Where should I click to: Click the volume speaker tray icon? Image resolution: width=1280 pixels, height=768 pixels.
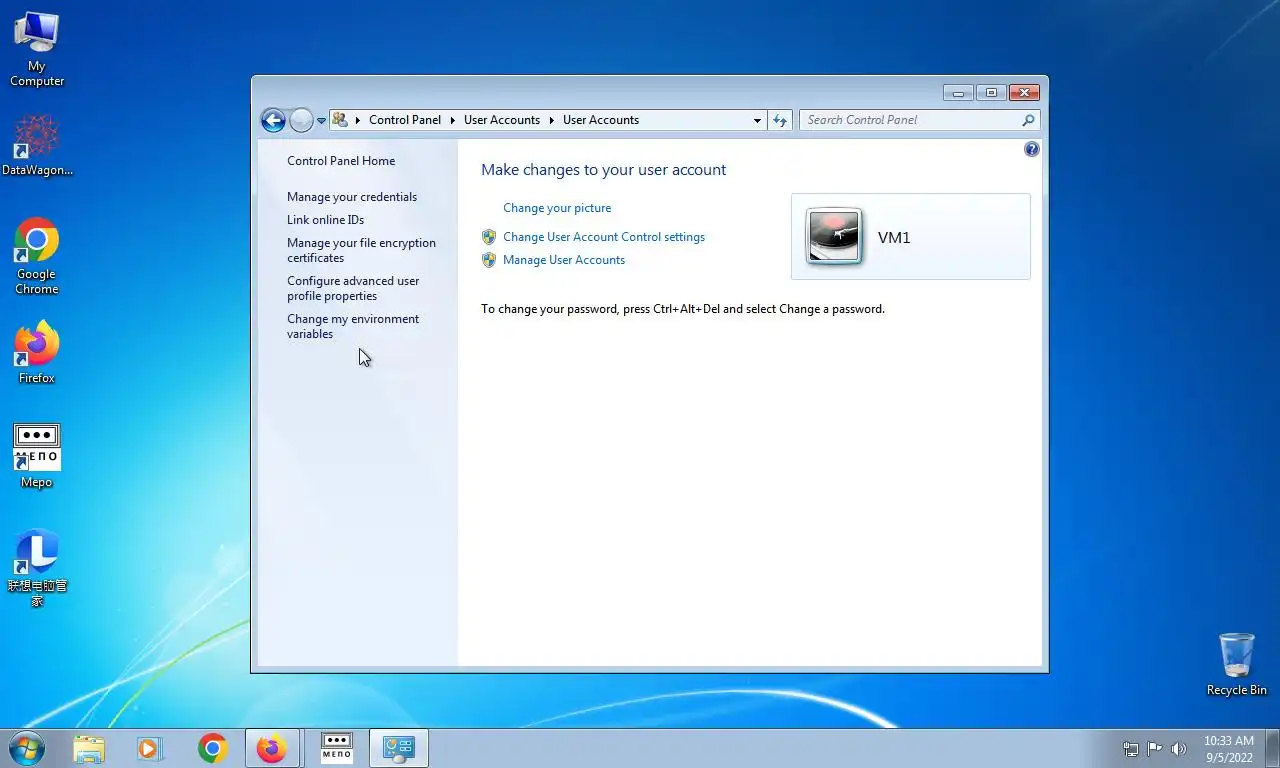click(1179, 749)
